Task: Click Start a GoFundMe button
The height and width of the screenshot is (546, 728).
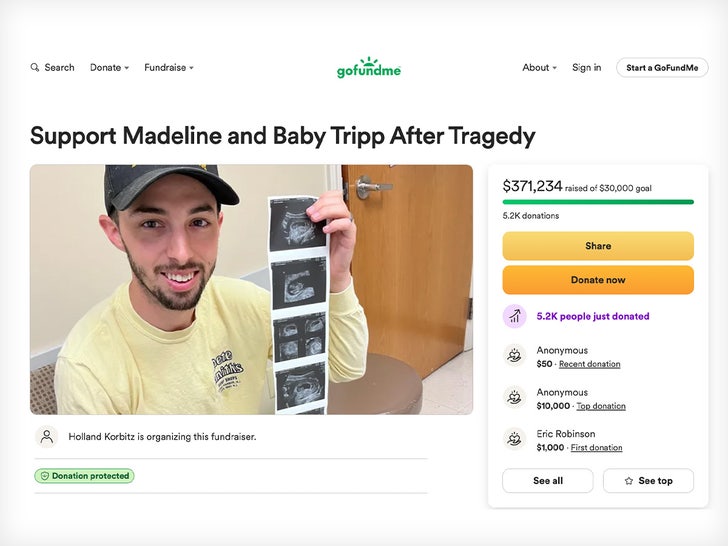Action: 662,68
